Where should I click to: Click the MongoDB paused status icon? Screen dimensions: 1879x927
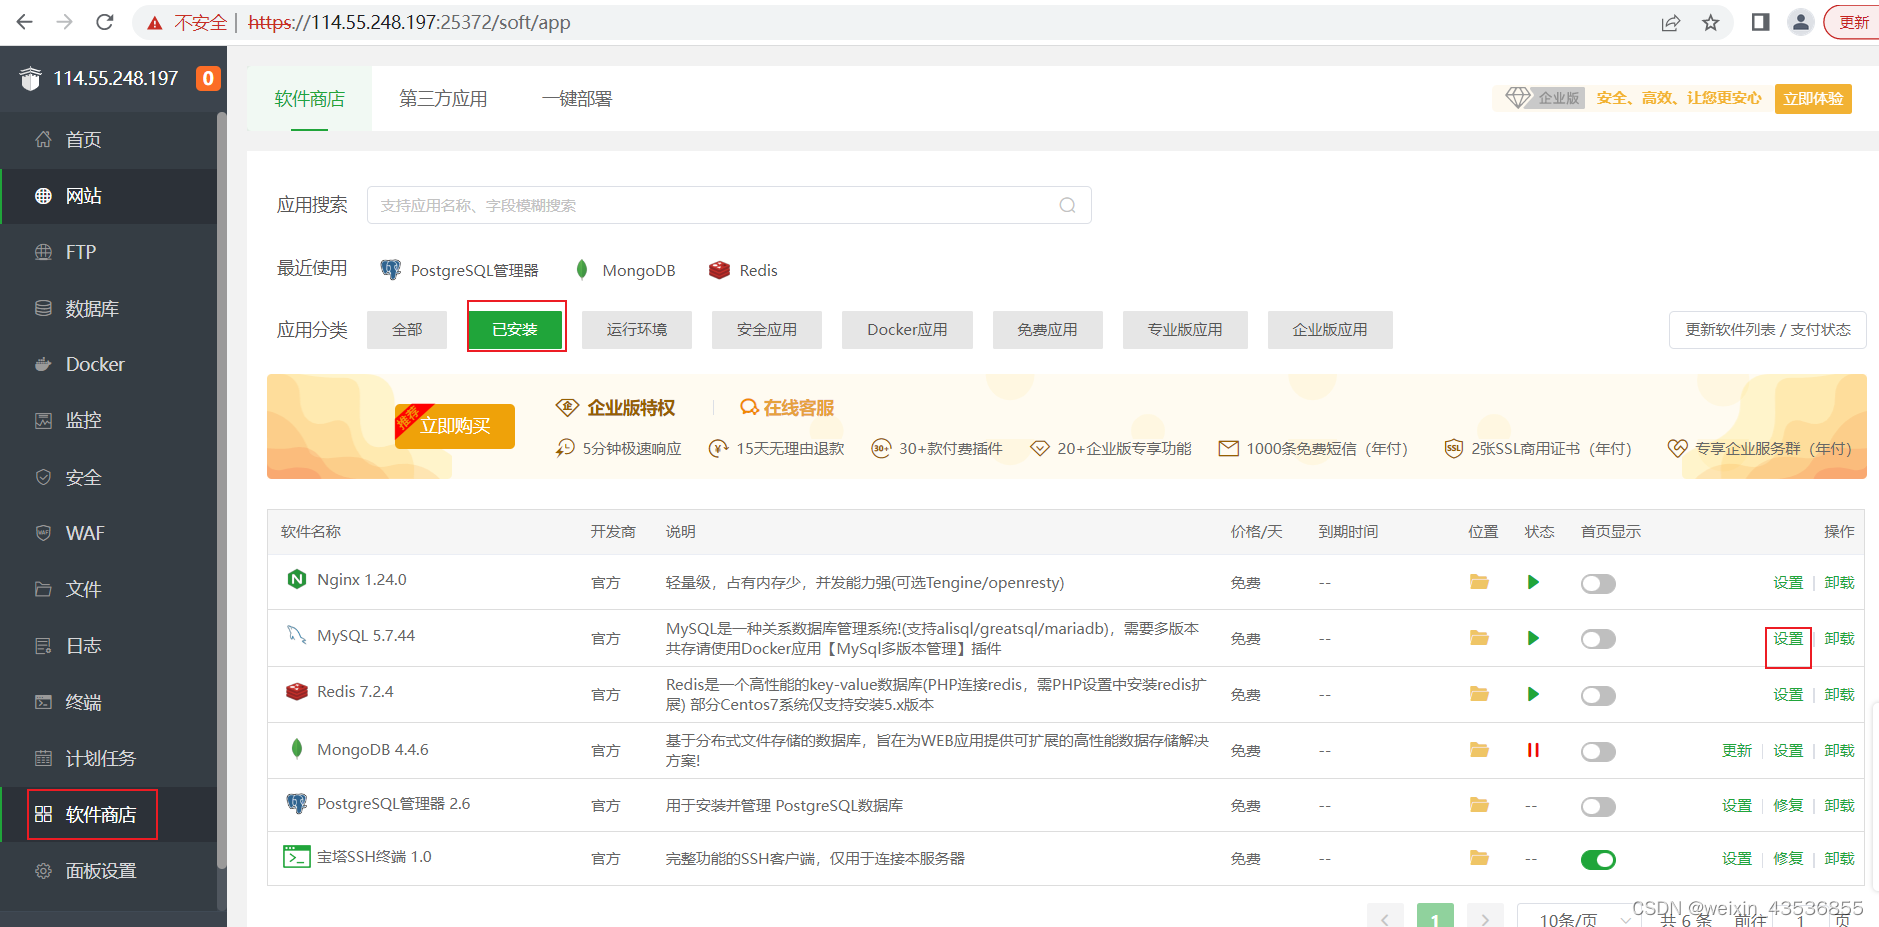(x=1533, y=750)
